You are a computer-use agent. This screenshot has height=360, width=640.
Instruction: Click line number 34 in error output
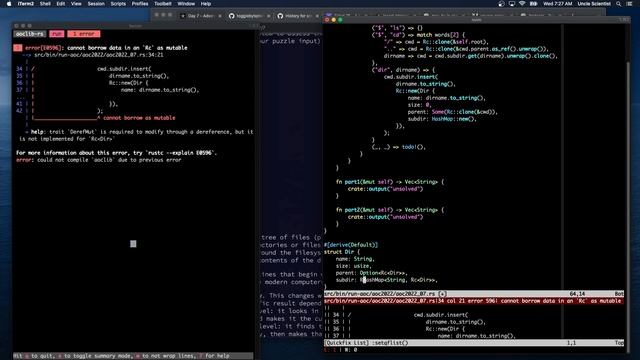pyautogui.click(x=19, y=69)
